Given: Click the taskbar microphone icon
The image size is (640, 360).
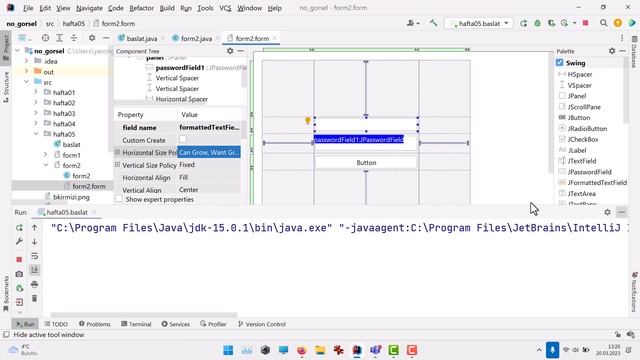Looking at the screenshot, I should (x=552, y=350).
